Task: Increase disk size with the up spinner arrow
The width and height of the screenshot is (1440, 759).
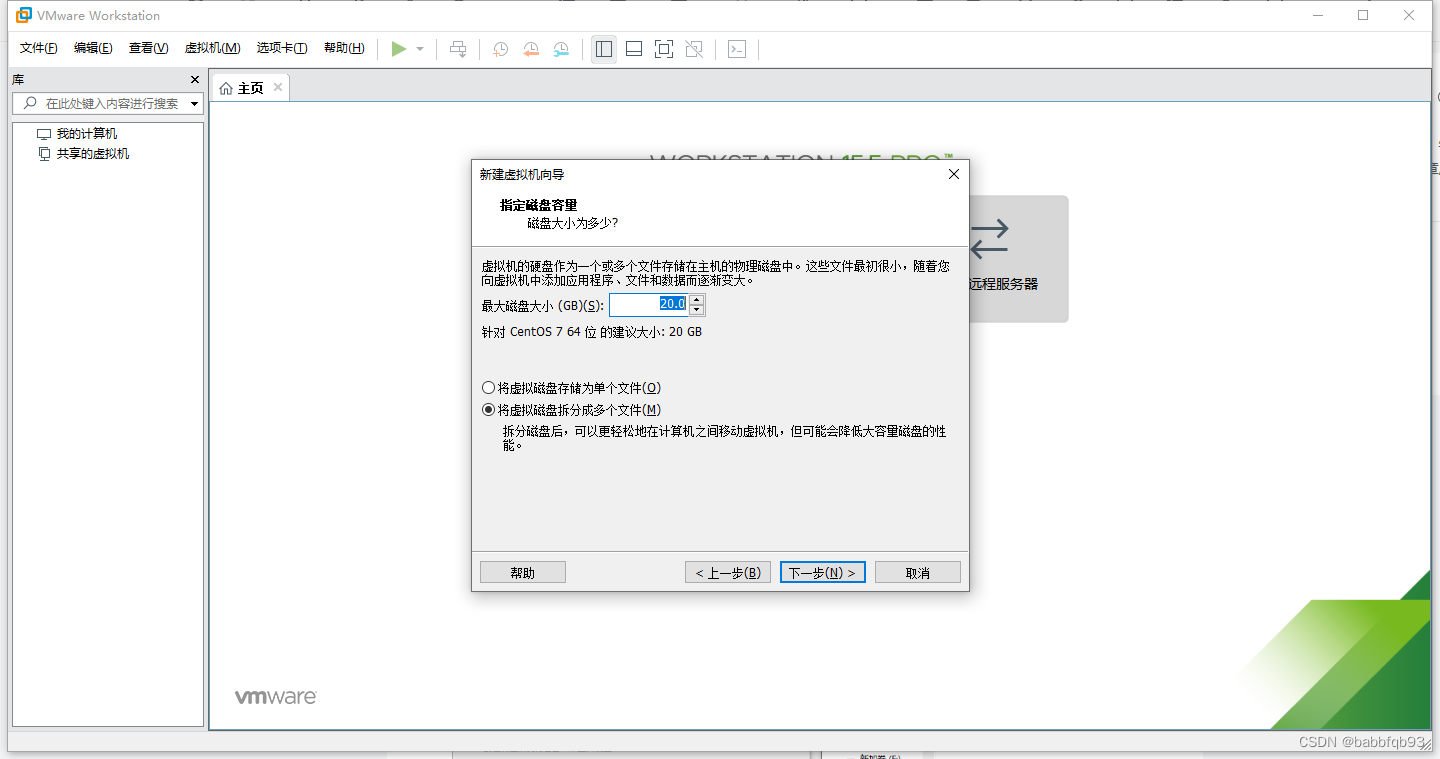Action: click(x=697, y=299)
